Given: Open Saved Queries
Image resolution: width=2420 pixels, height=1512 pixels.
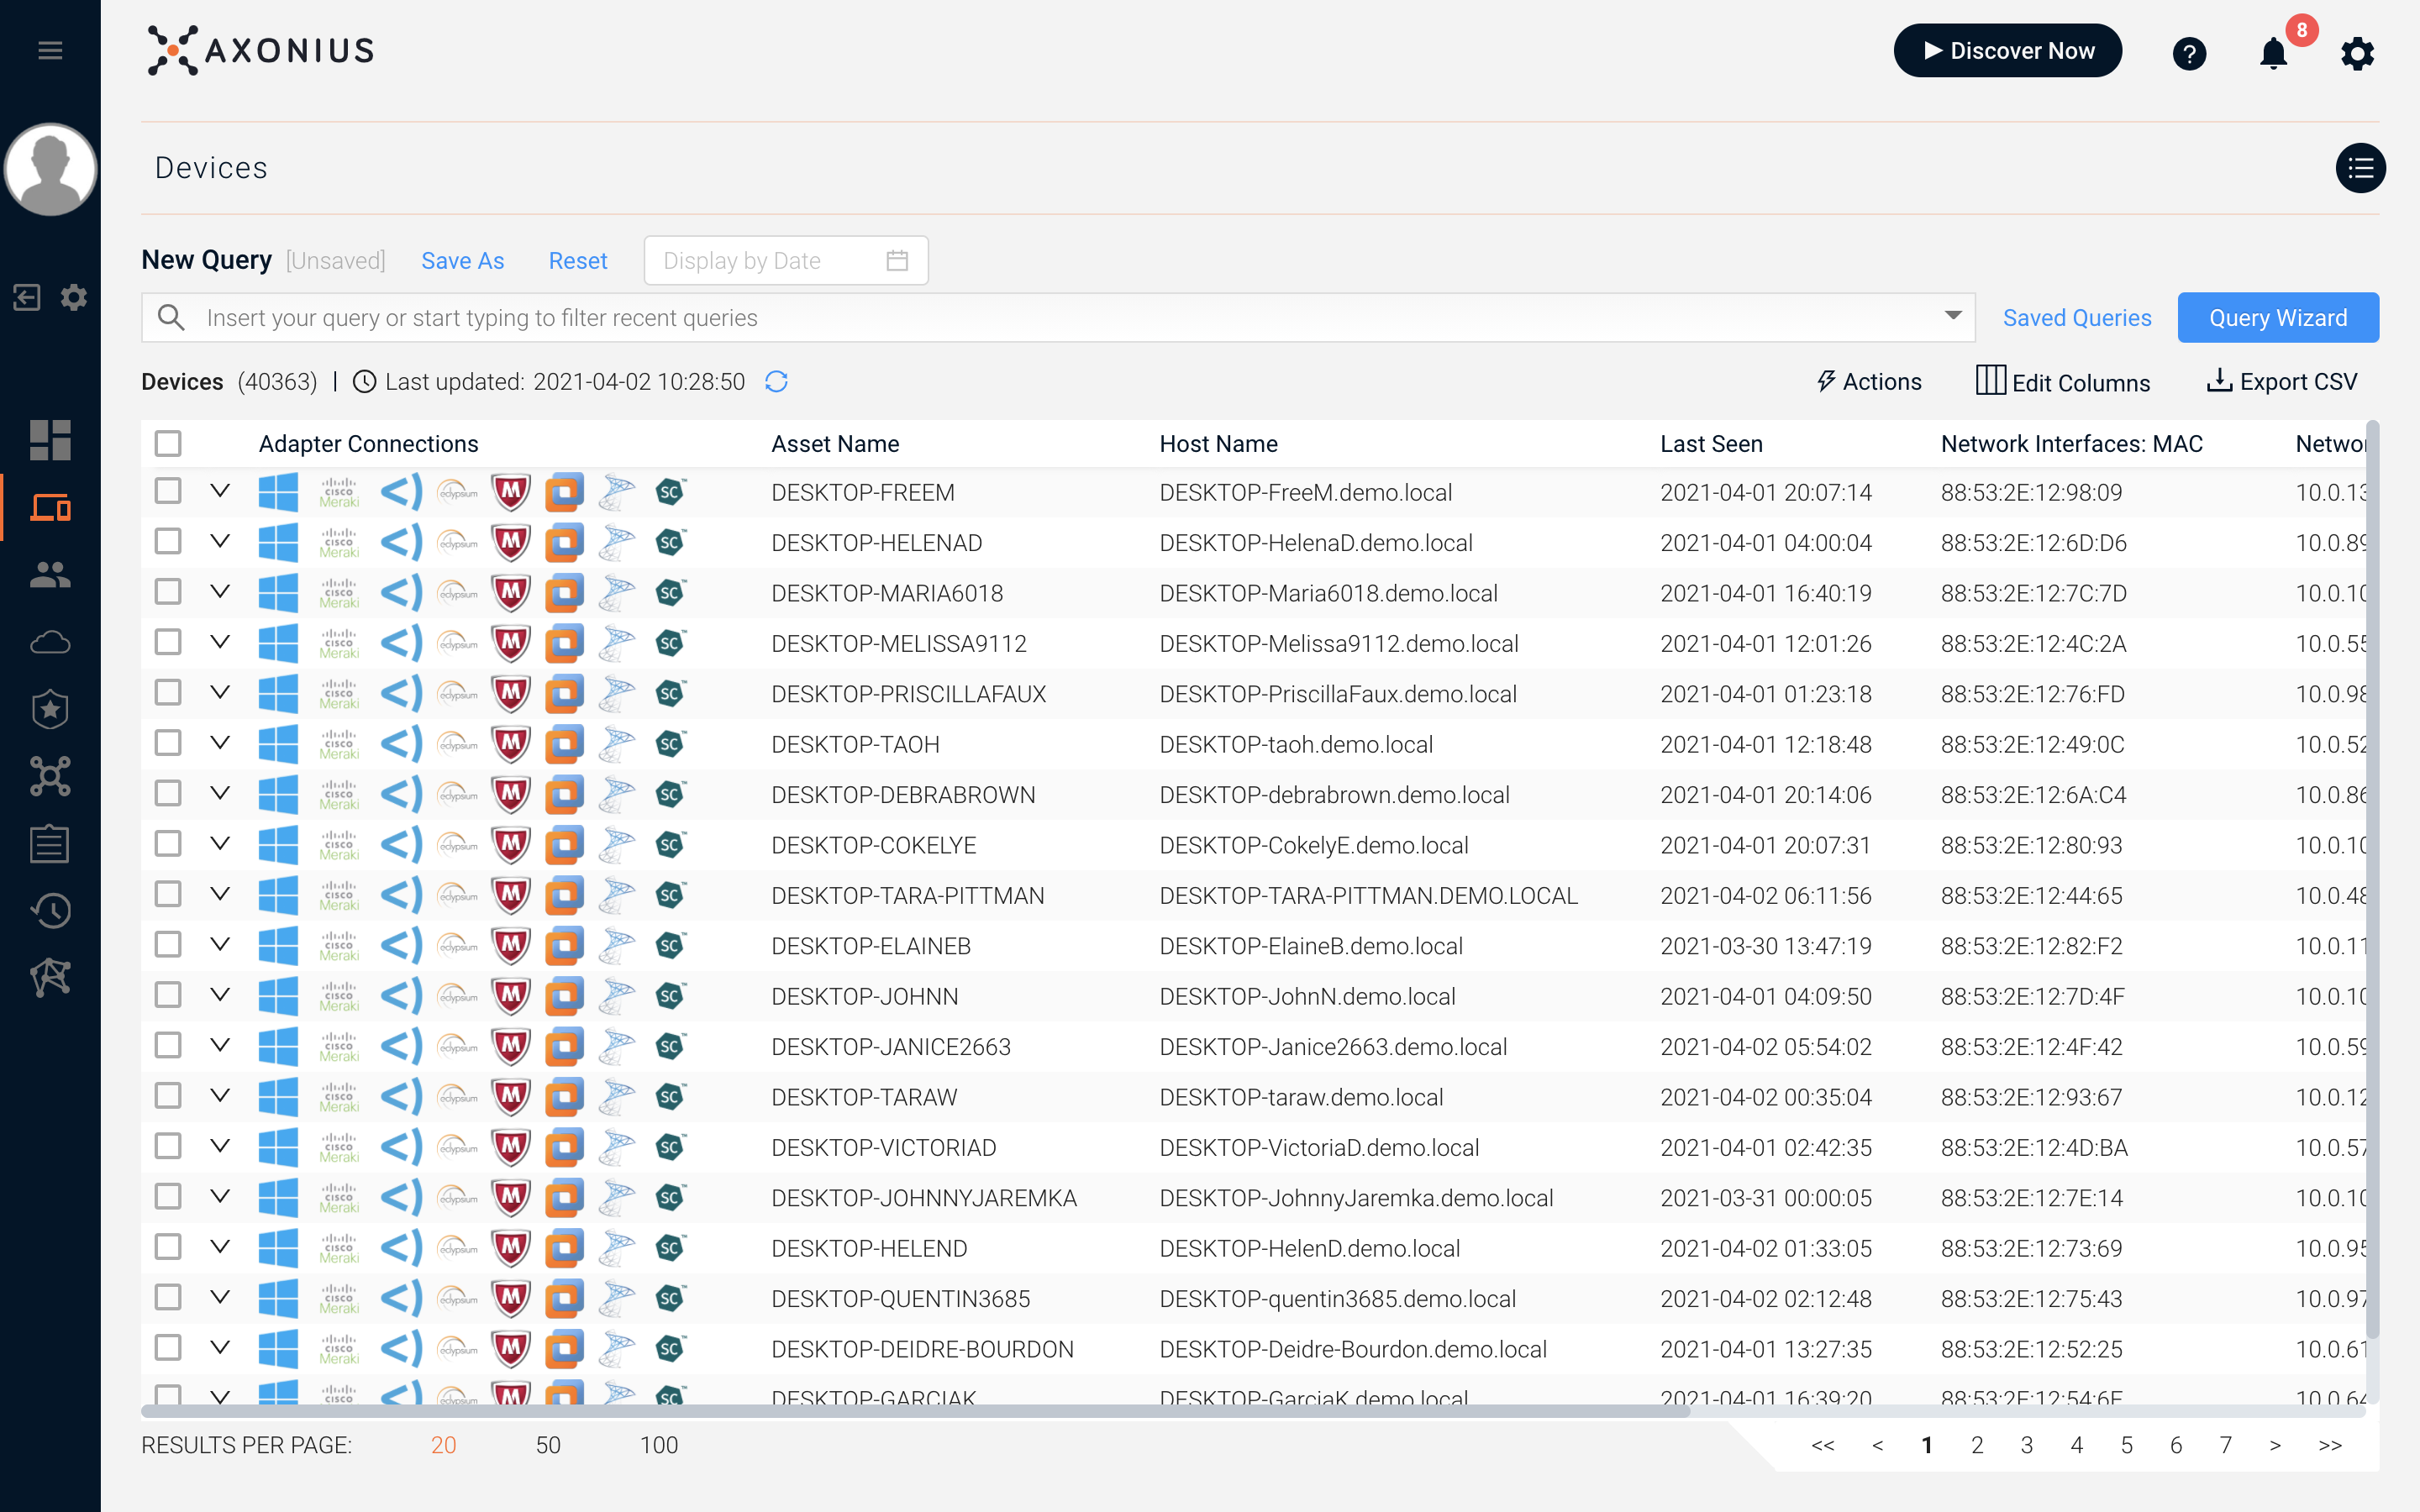Looking at the screenshot, I should pos(2077,317).
